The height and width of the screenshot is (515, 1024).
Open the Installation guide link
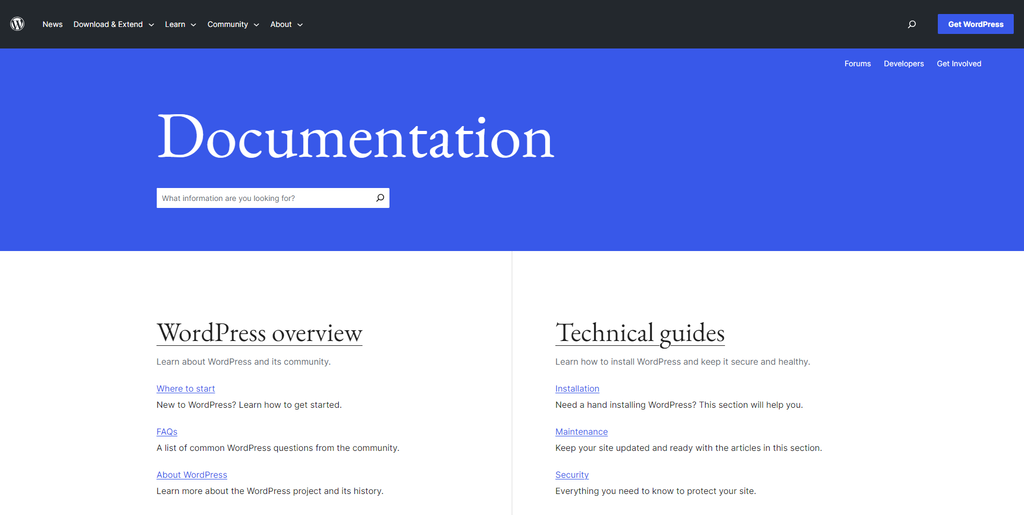pyautogui.click(x=577, y=389)
